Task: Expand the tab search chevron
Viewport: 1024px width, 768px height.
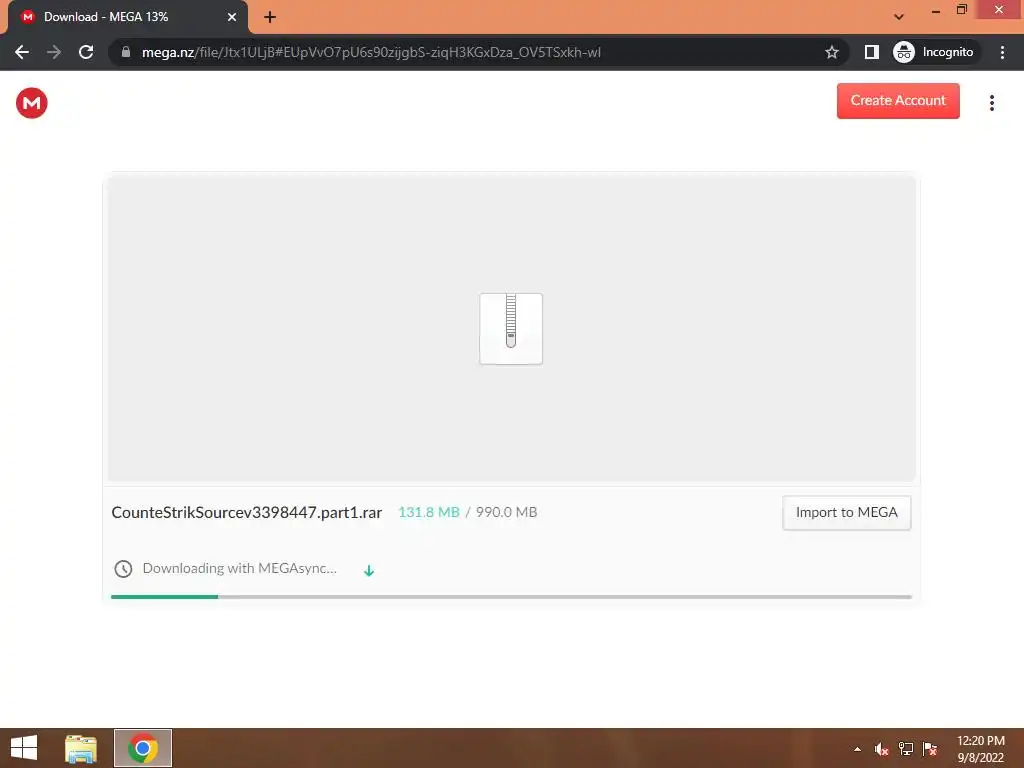Action: (899, 17)
